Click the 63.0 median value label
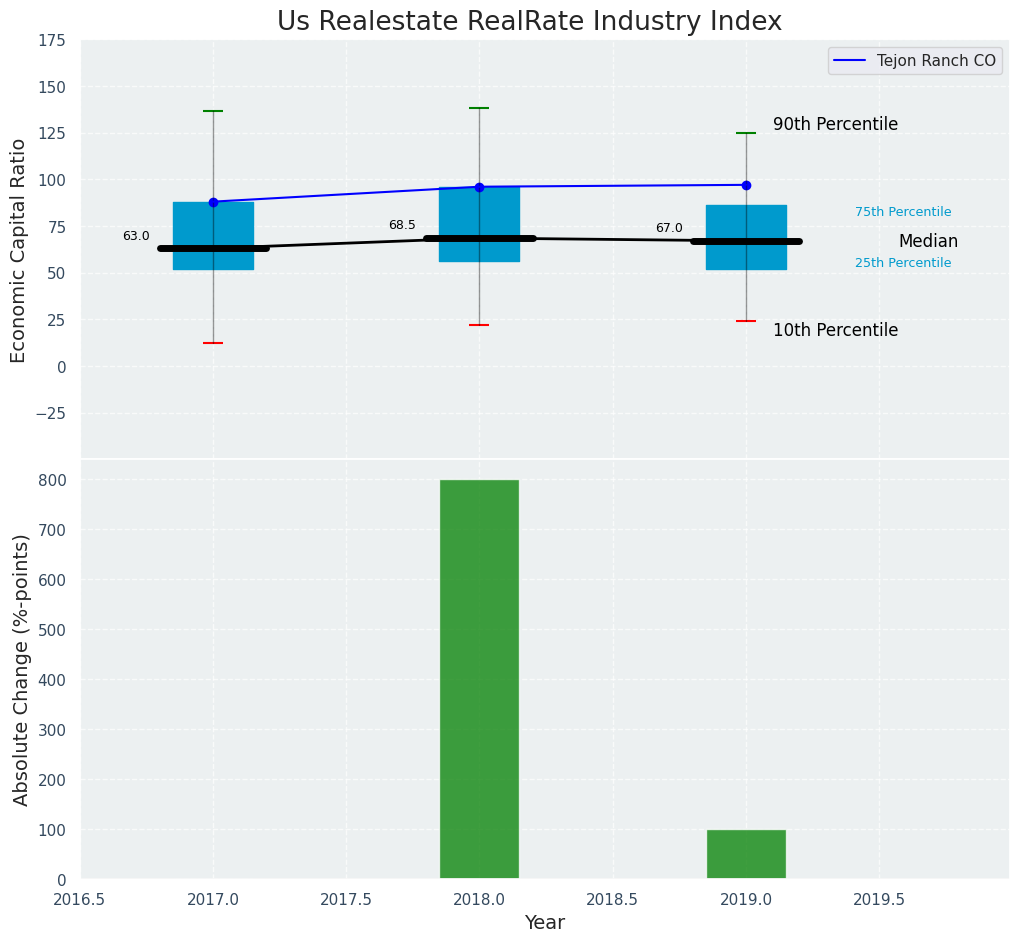 click(136, 236)
